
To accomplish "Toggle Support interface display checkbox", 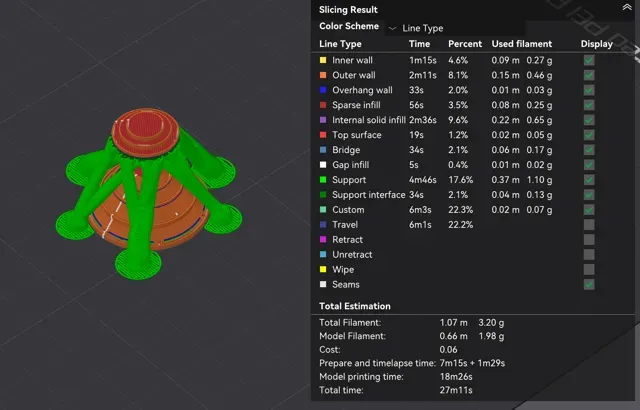I will [589, 195].
